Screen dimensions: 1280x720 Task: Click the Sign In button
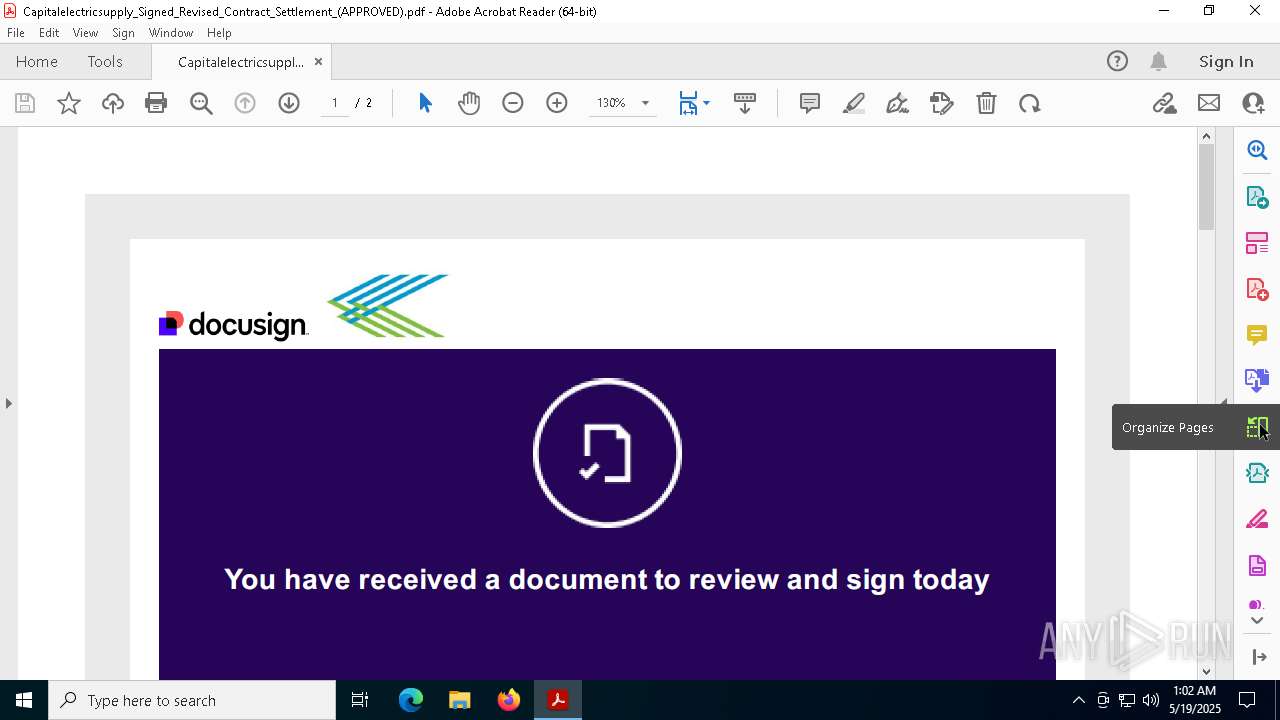(1226, 62)
